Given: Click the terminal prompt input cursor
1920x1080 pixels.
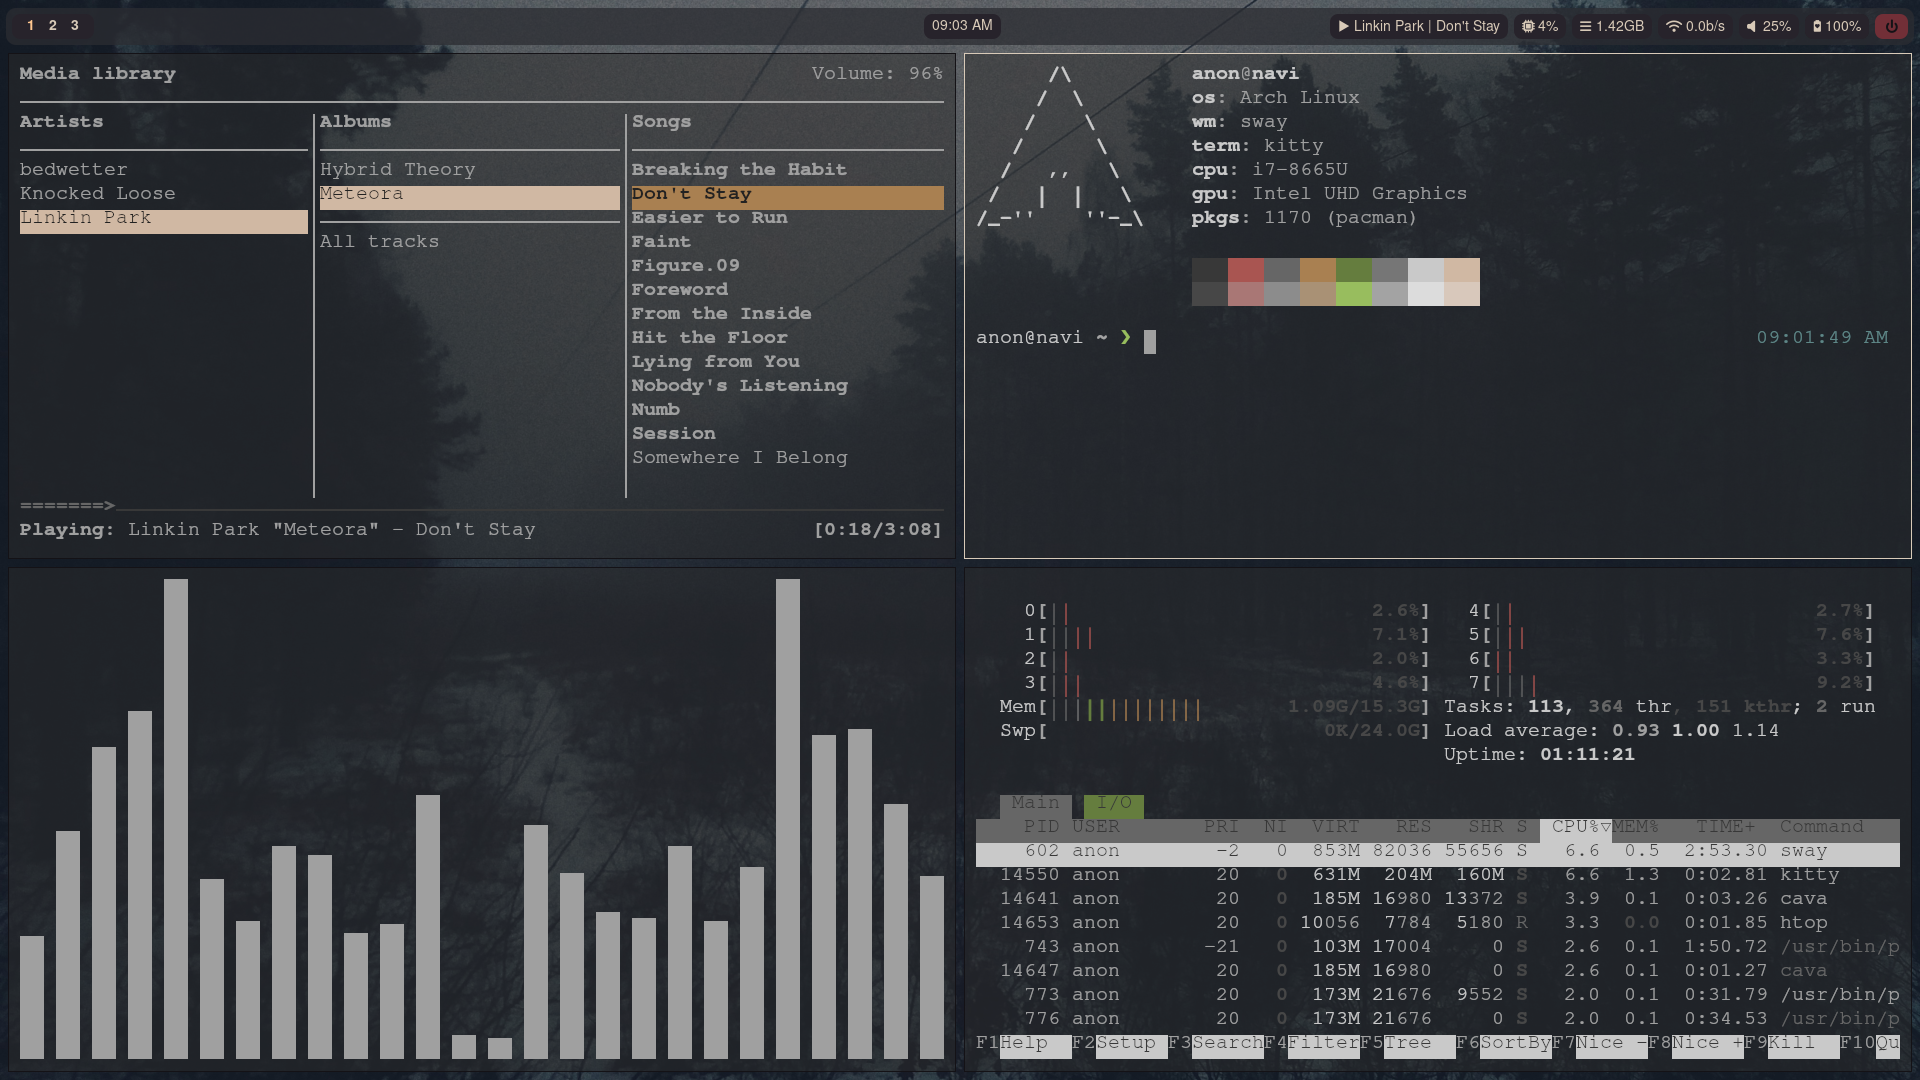Looking at the screenshot, I should tap(1149, 341).
